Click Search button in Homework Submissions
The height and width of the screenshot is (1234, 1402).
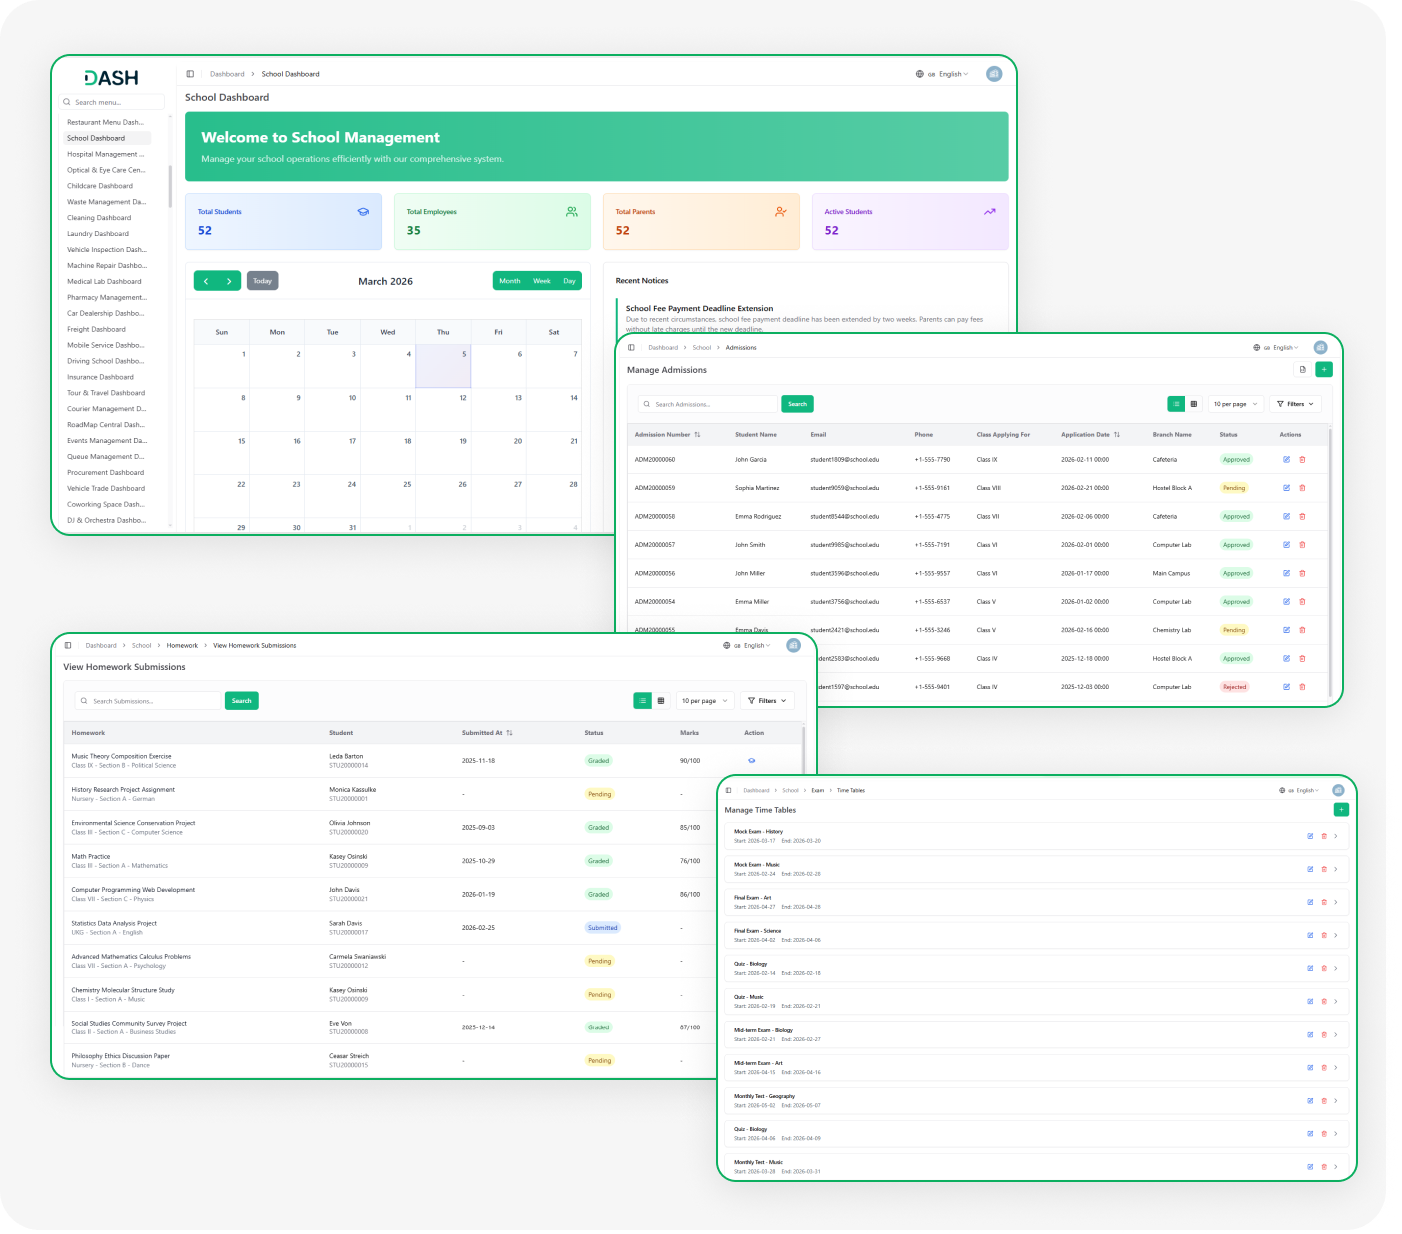coord(242,701)
